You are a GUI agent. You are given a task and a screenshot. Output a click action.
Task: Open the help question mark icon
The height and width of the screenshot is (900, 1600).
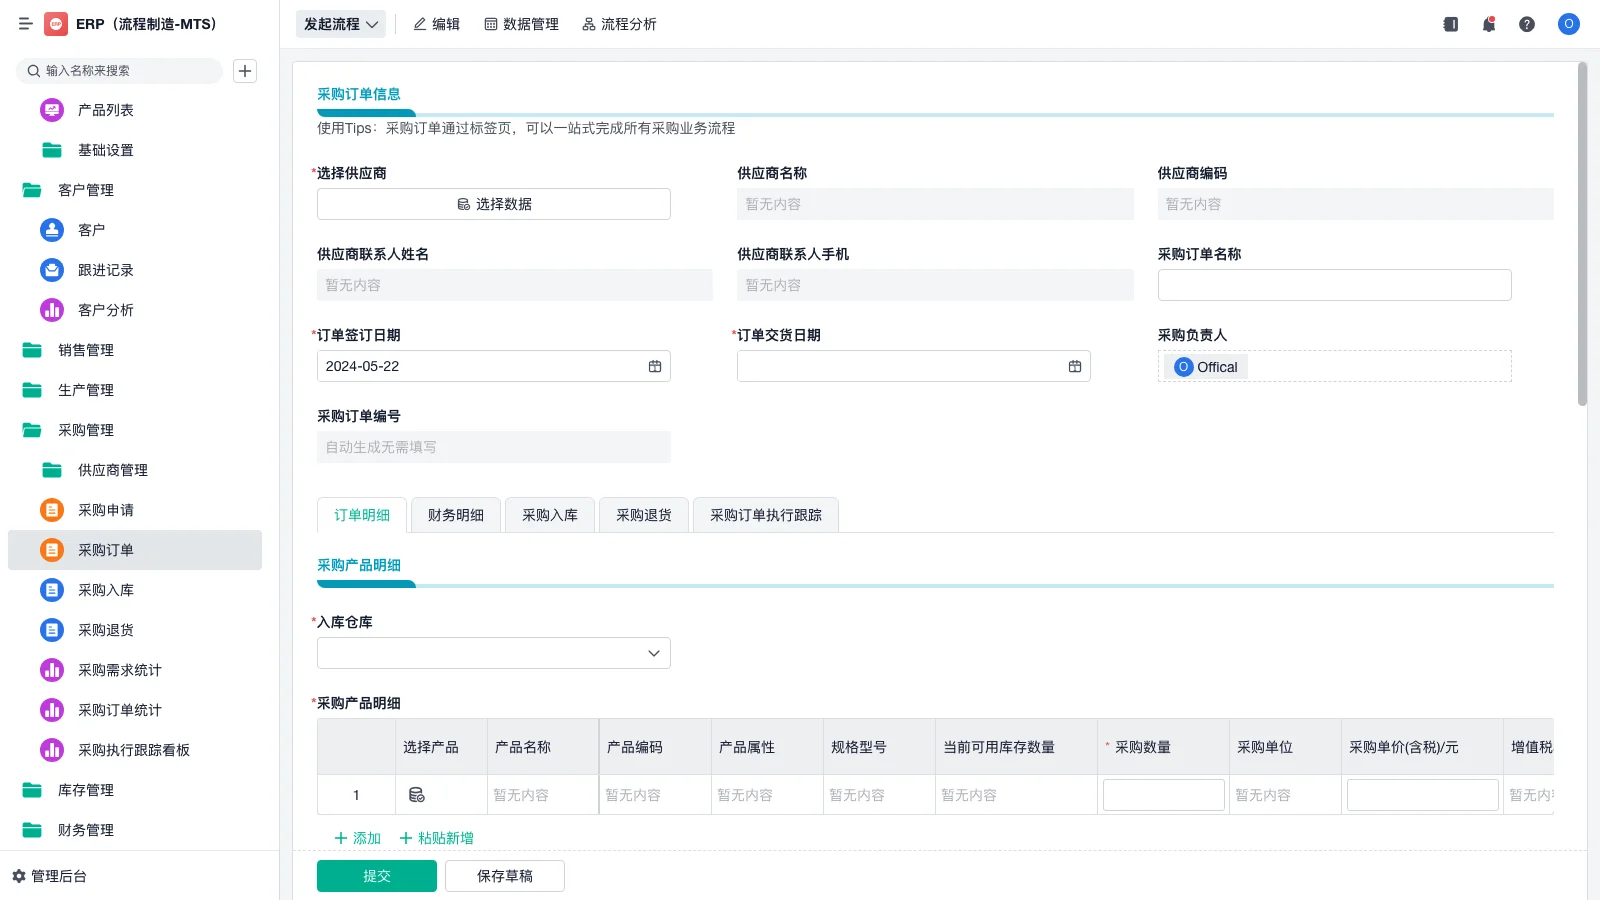point(1526,24)
